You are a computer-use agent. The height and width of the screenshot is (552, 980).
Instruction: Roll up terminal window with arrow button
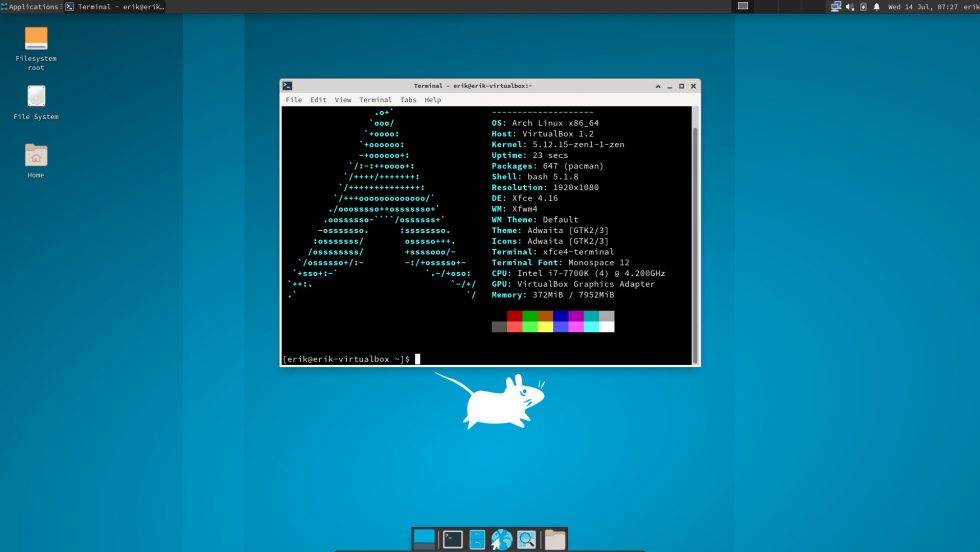pos(658,86)
